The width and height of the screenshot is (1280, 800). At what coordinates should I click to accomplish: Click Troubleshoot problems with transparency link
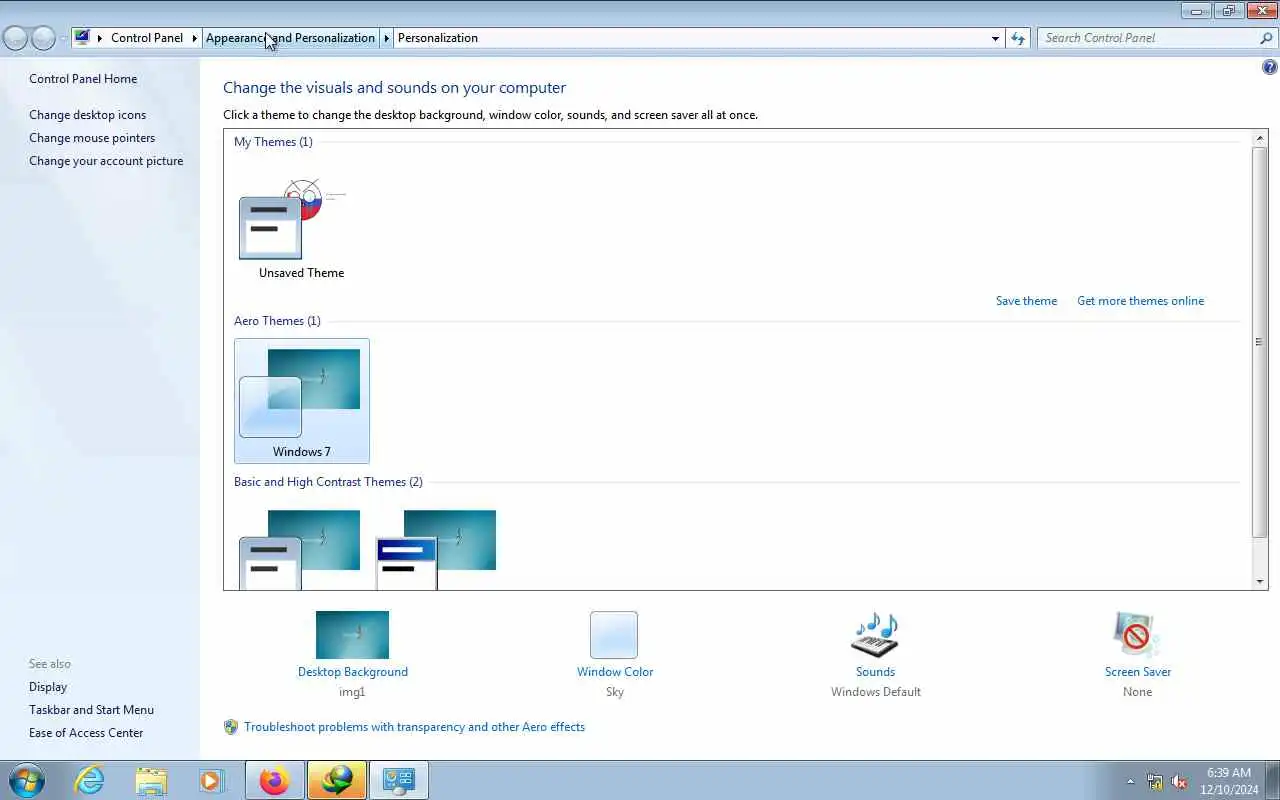click(414, 727)
